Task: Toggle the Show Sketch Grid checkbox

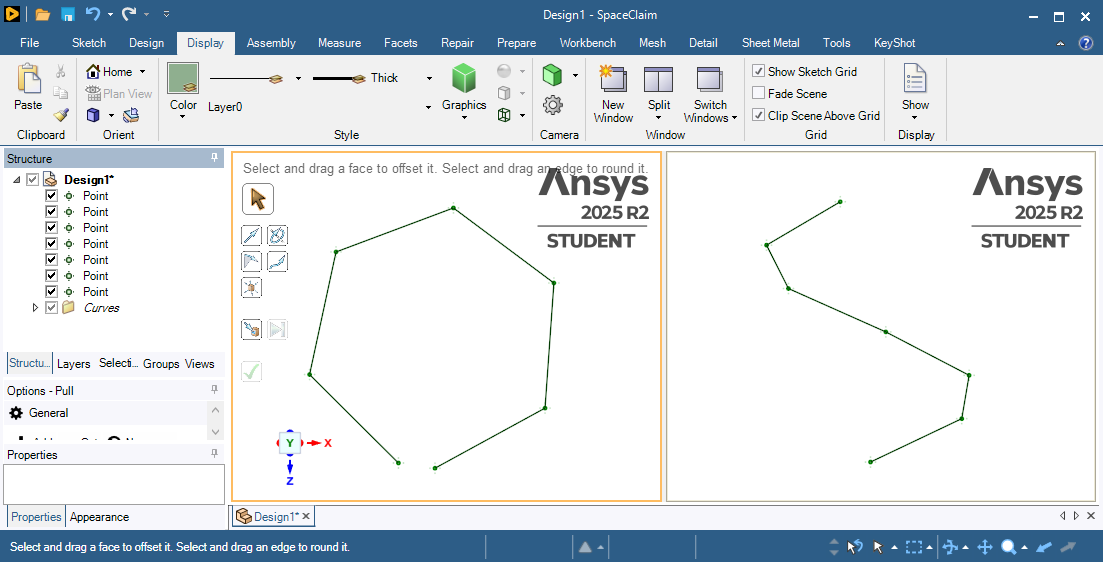Action: click(758, 71)
